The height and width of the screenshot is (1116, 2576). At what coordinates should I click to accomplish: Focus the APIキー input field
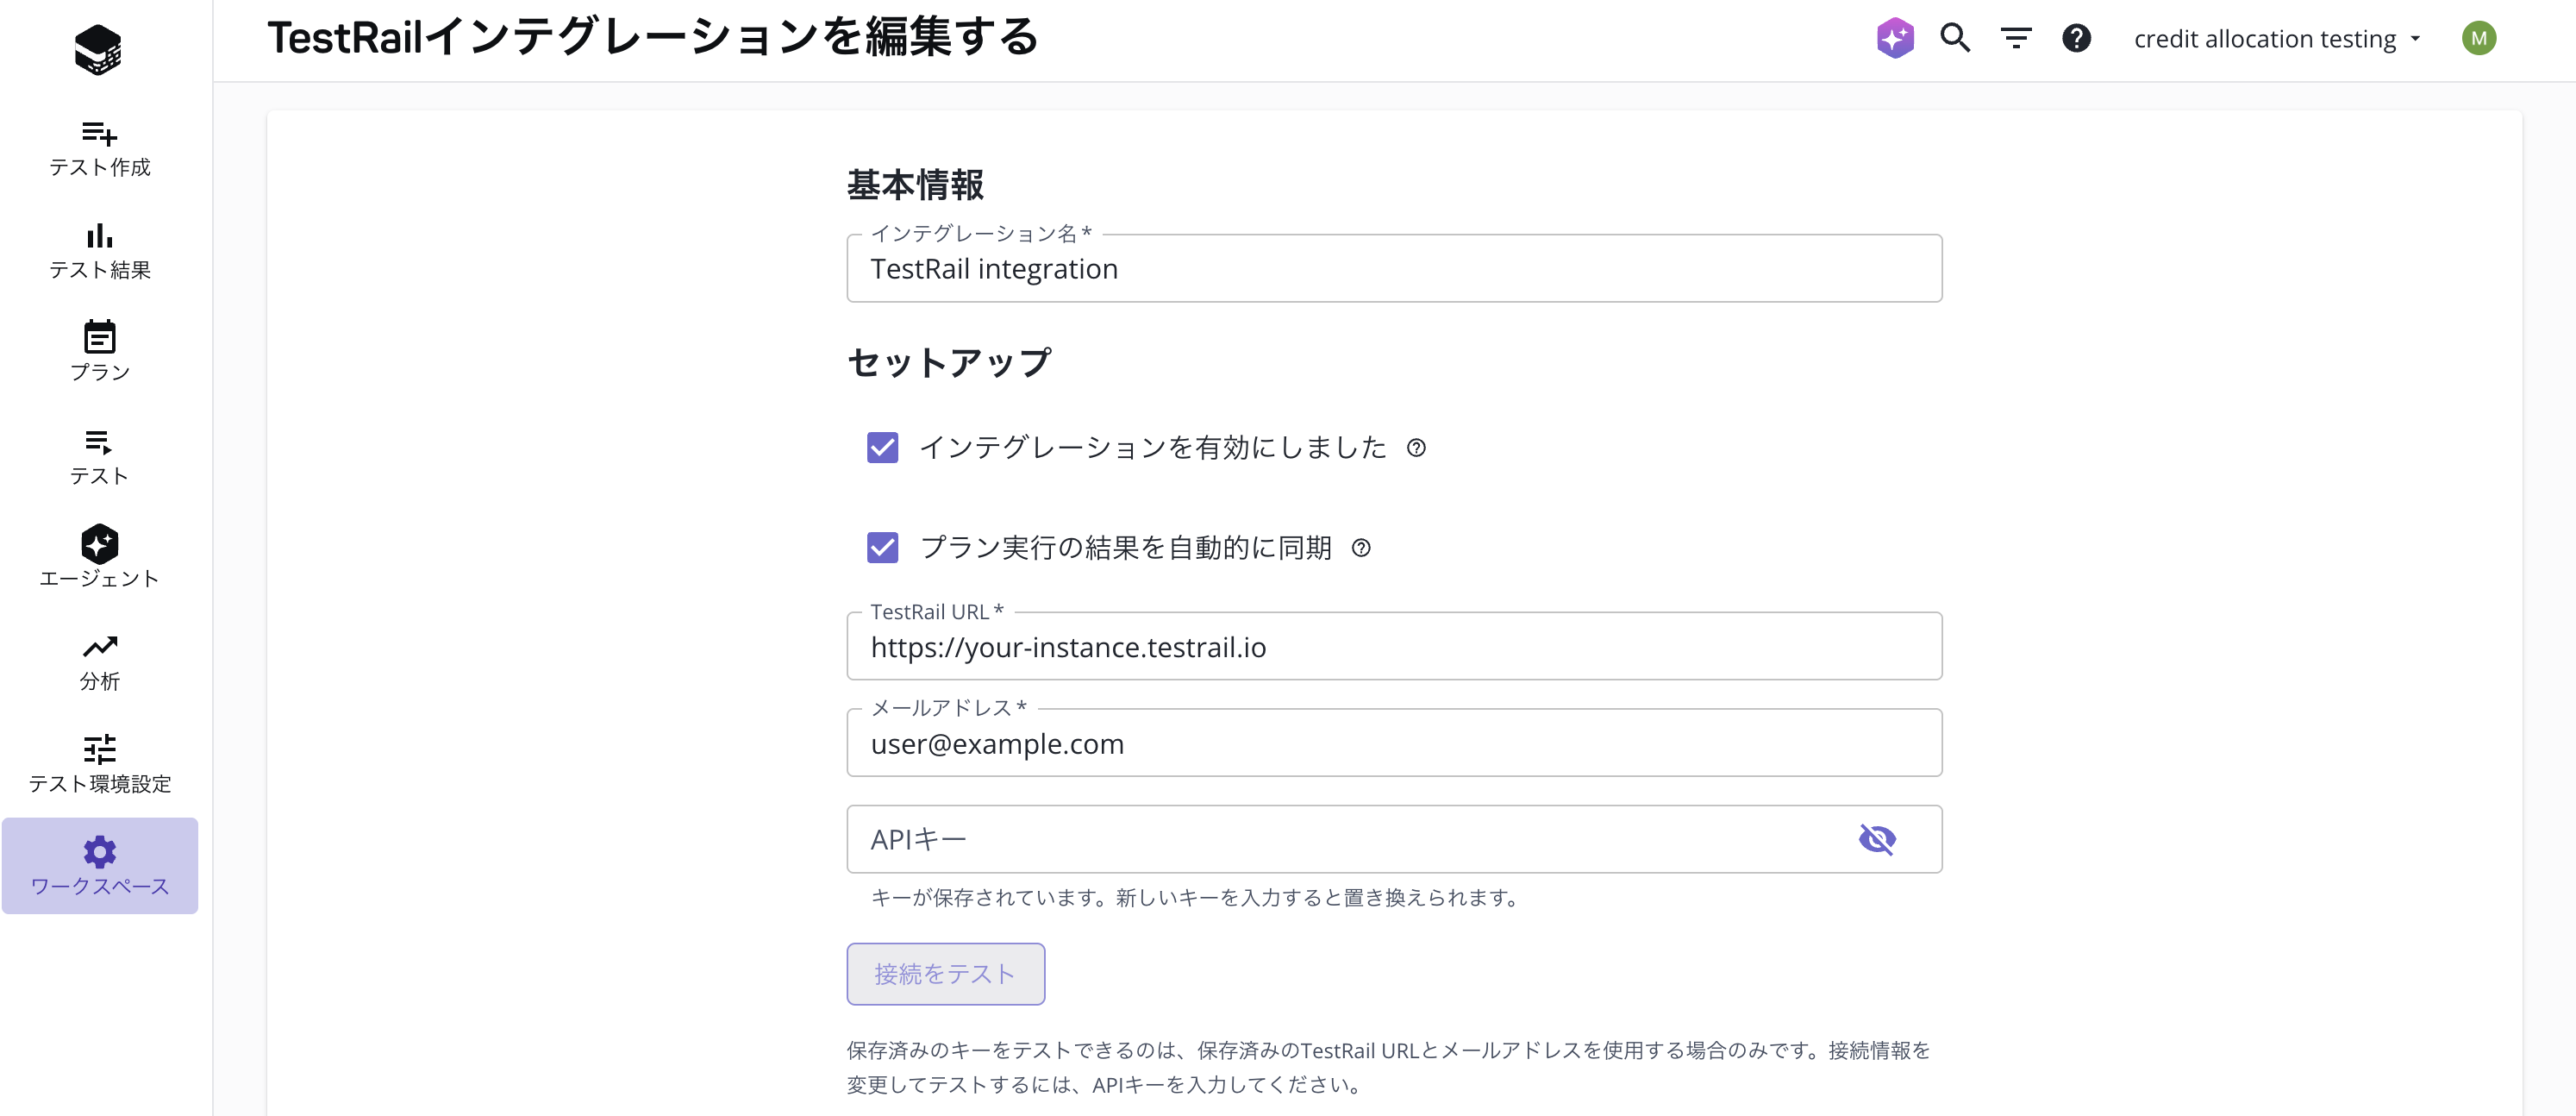click(1394, 839)
